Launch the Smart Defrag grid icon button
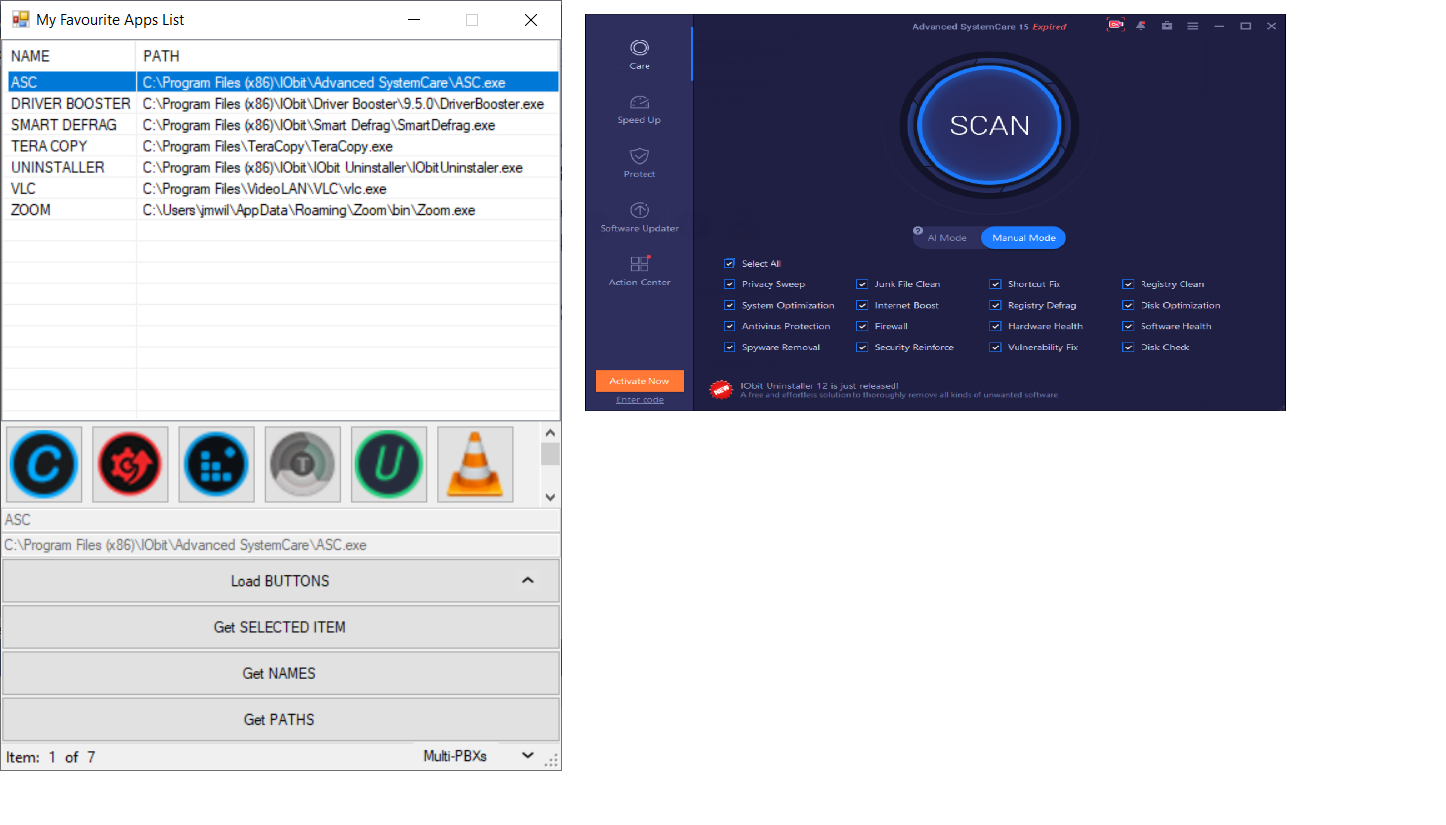Screen dimensions: 1446x825 [x=216, y=464]
